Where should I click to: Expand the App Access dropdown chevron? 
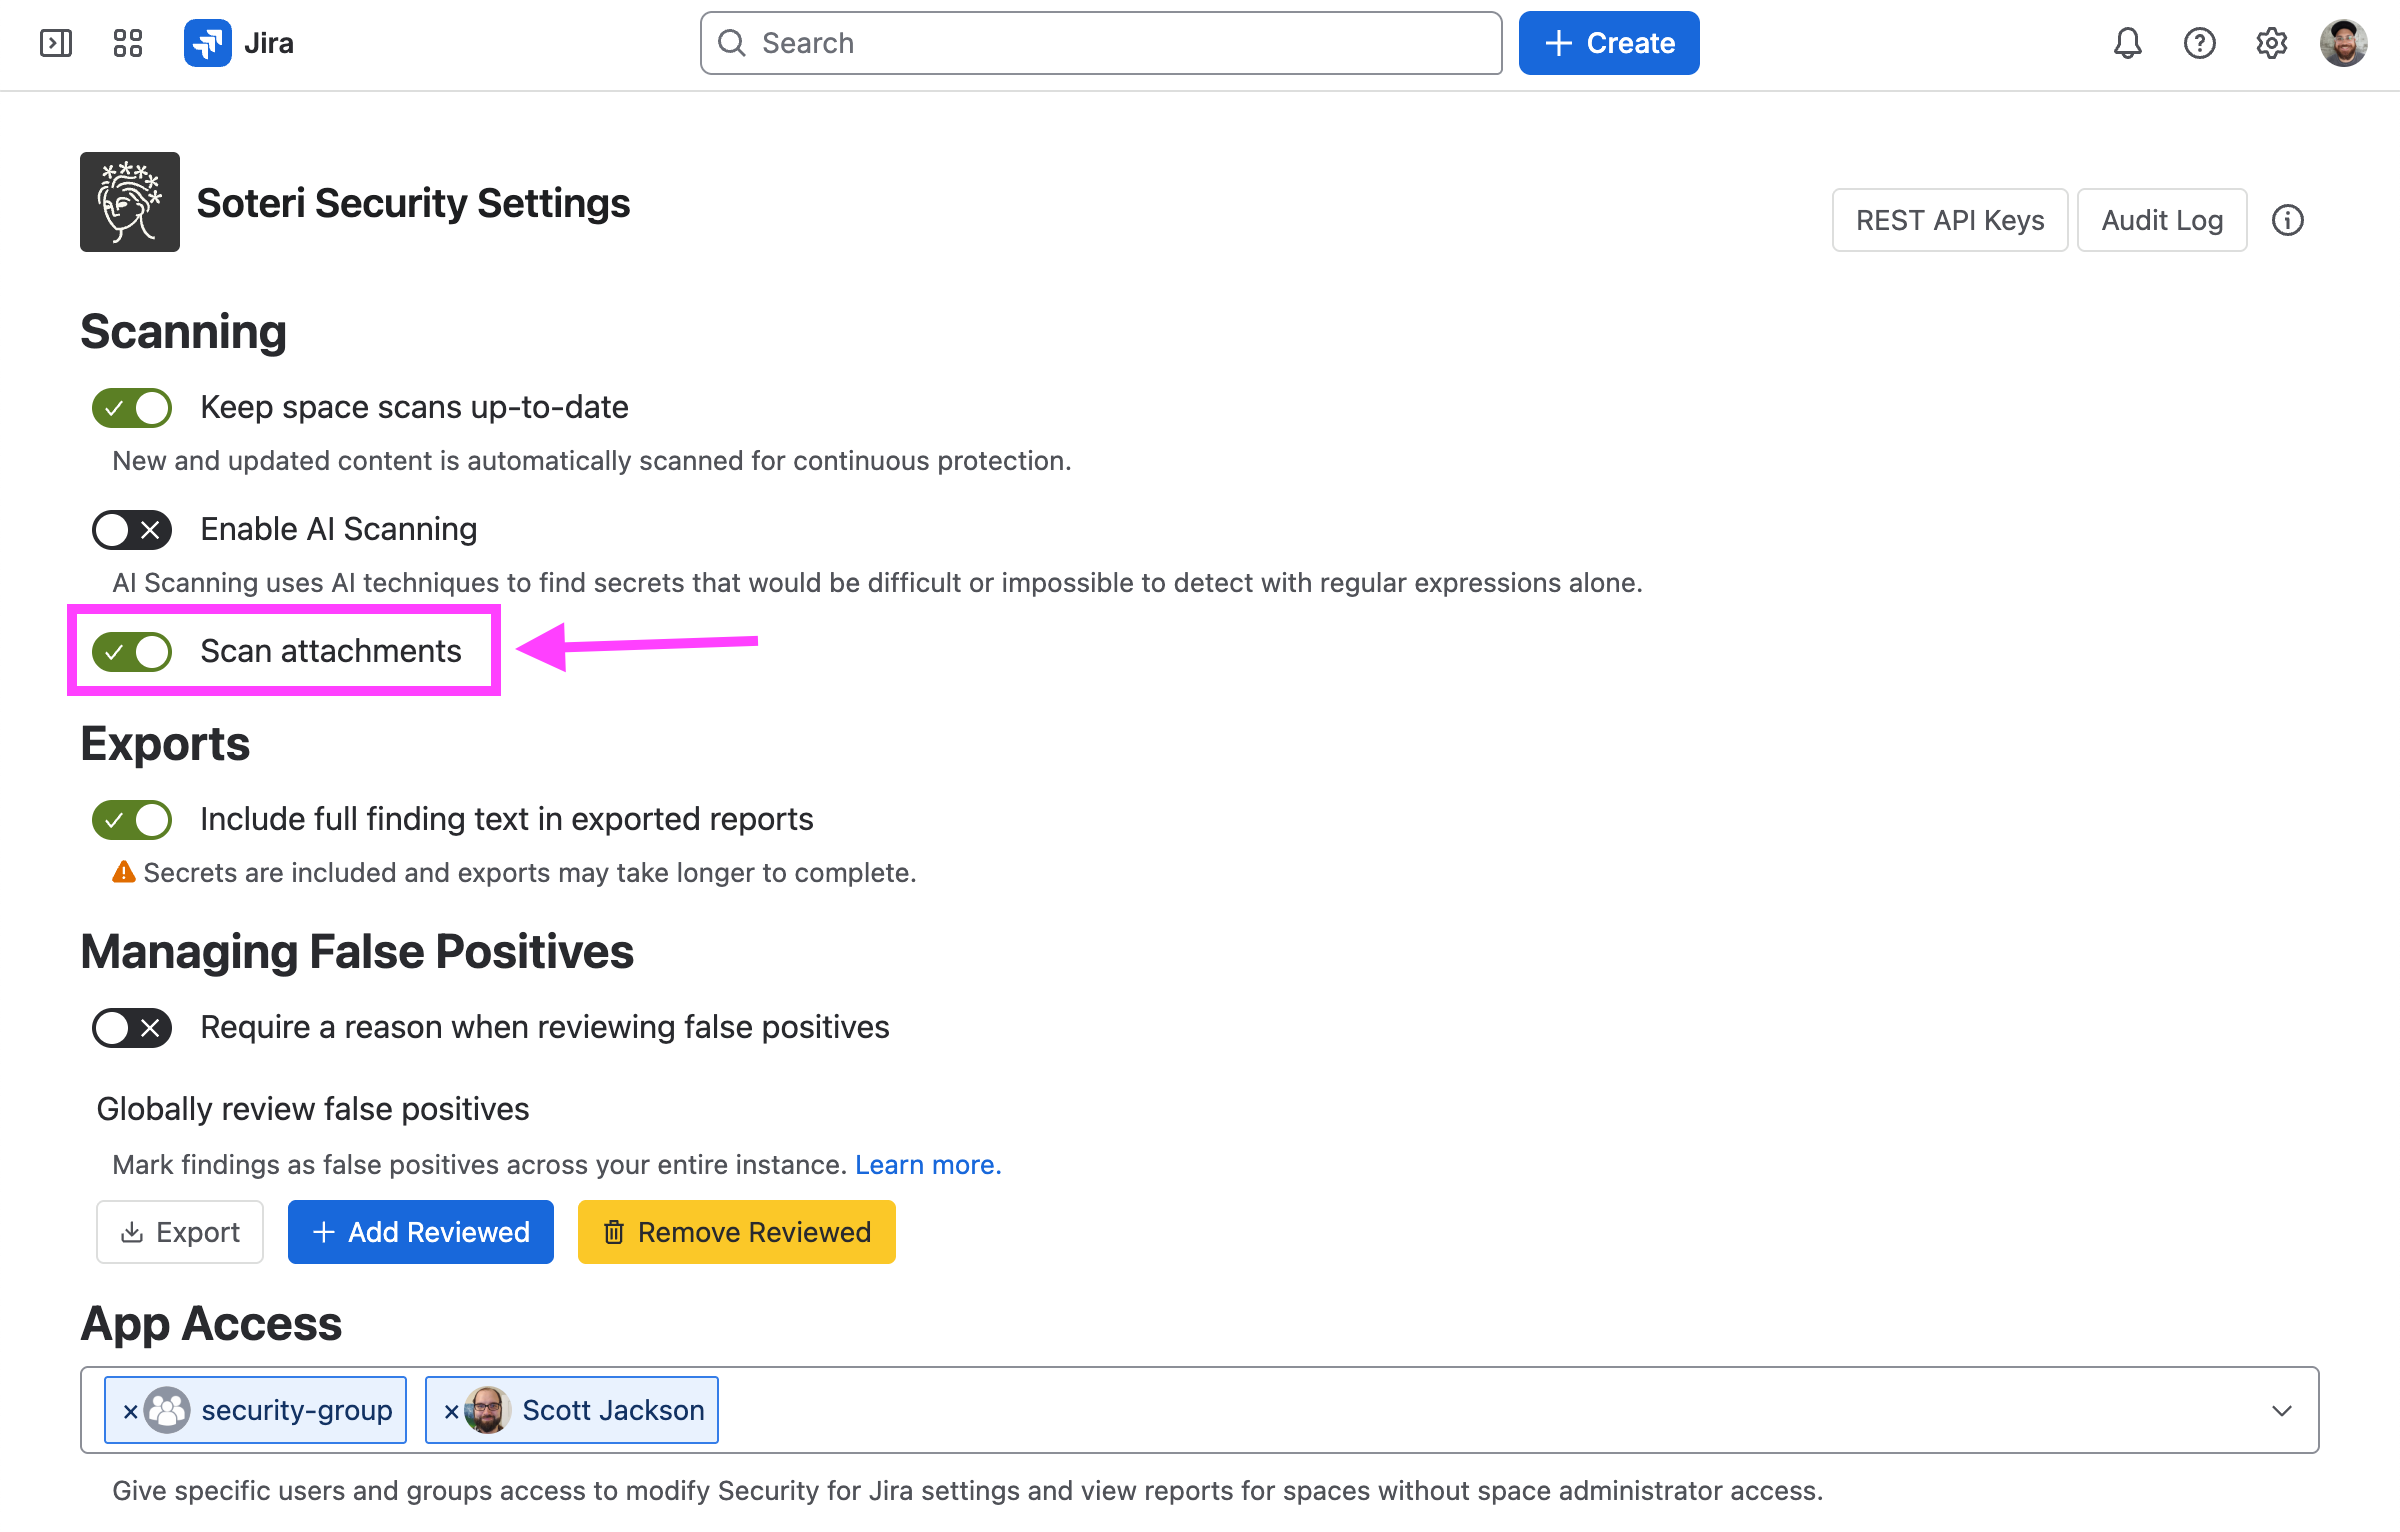point(2281,1411)
